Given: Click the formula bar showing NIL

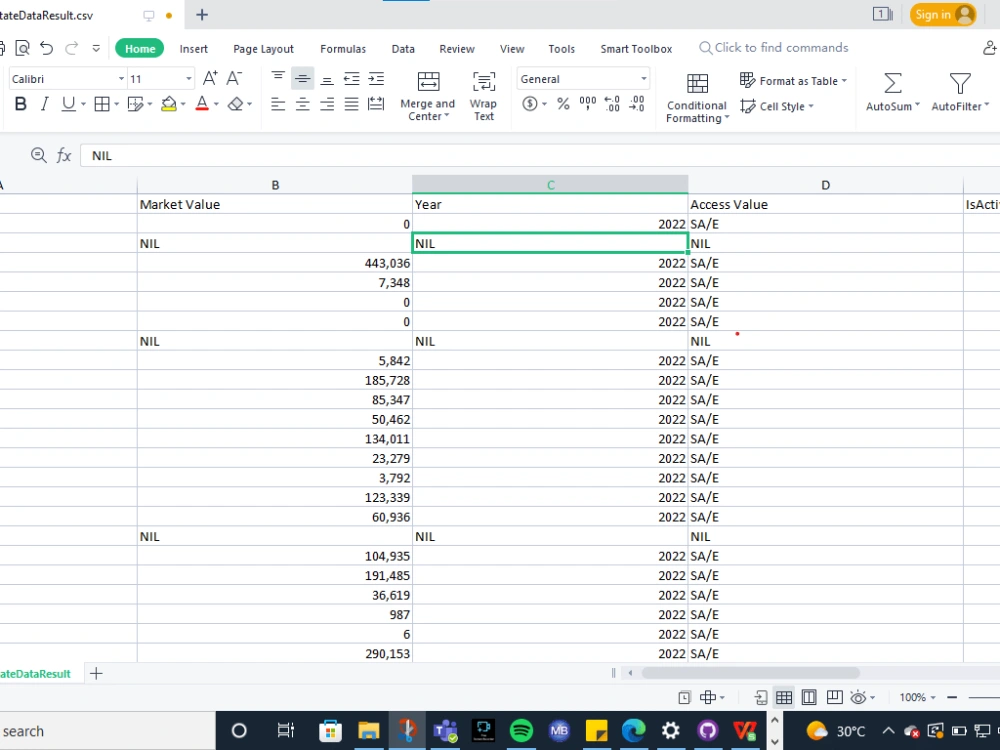Looking at the screenshot, I should coord(300,155).
